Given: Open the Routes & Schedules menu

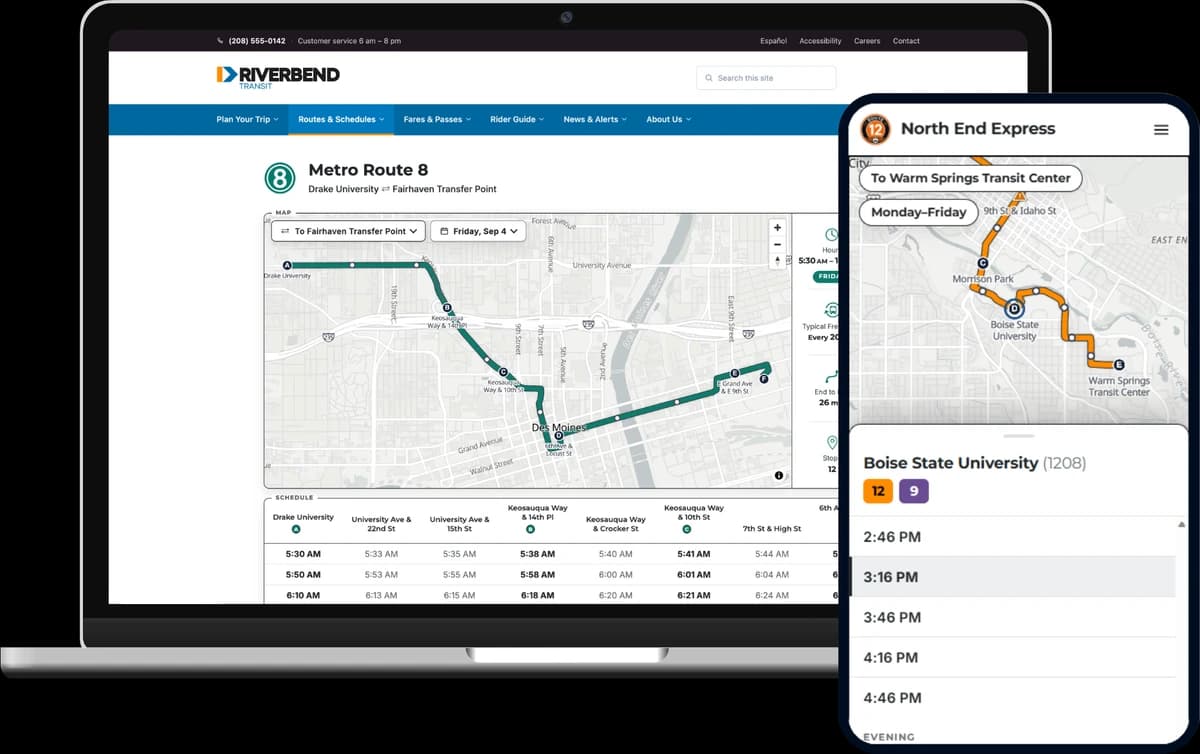Looking at the screenshot, I should click(x=341, y=119).
